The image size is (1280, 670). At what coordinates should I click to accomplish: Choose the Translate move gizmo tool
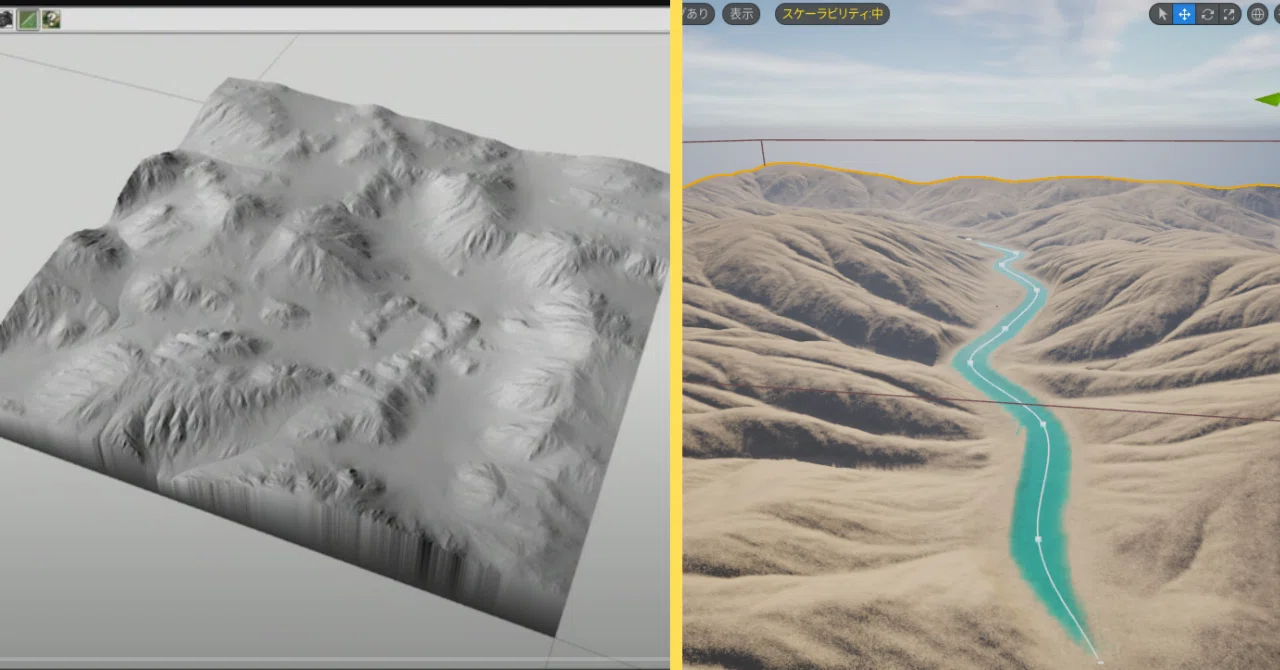tap(1184, 14)
